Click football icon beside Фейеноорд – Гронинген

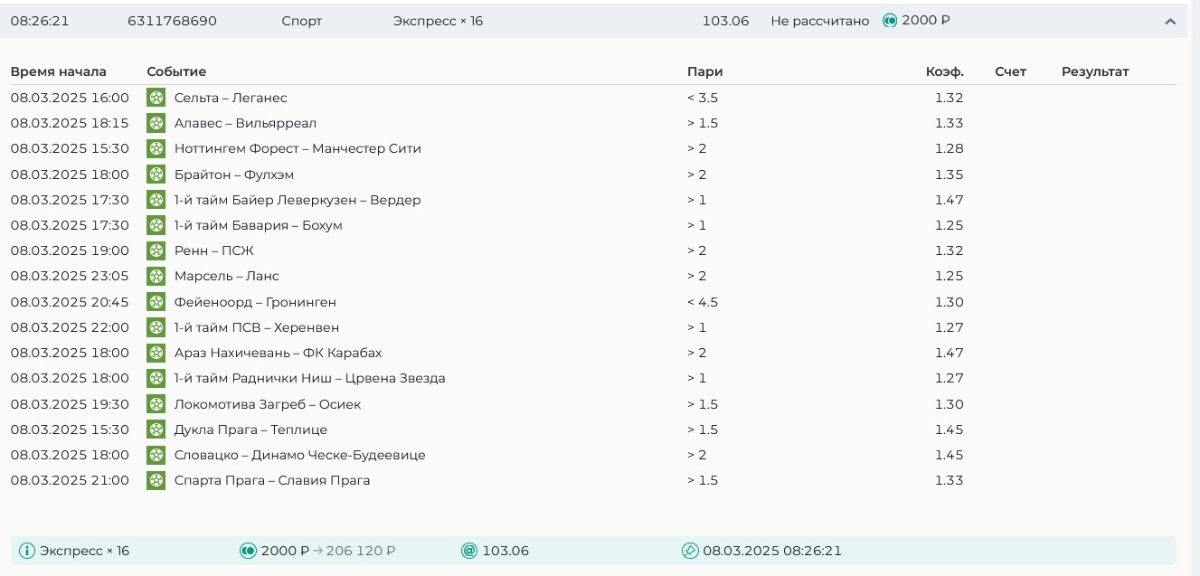[x=156, y=302]
